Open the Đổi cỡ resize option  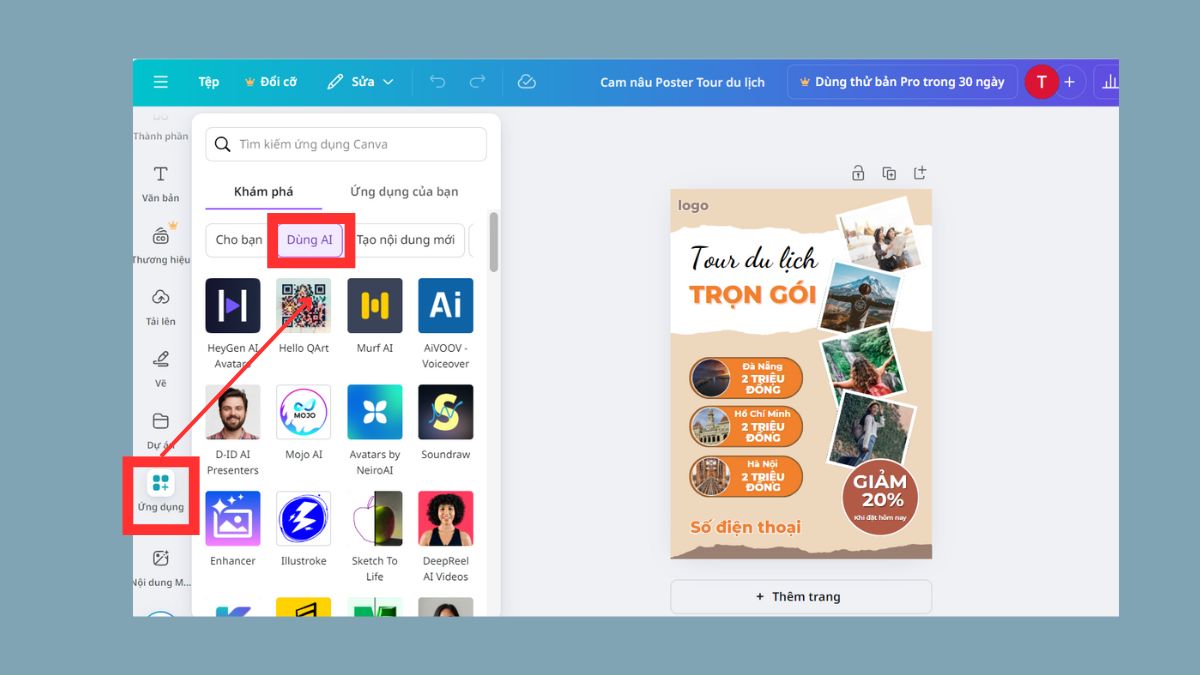click(270, 82)
